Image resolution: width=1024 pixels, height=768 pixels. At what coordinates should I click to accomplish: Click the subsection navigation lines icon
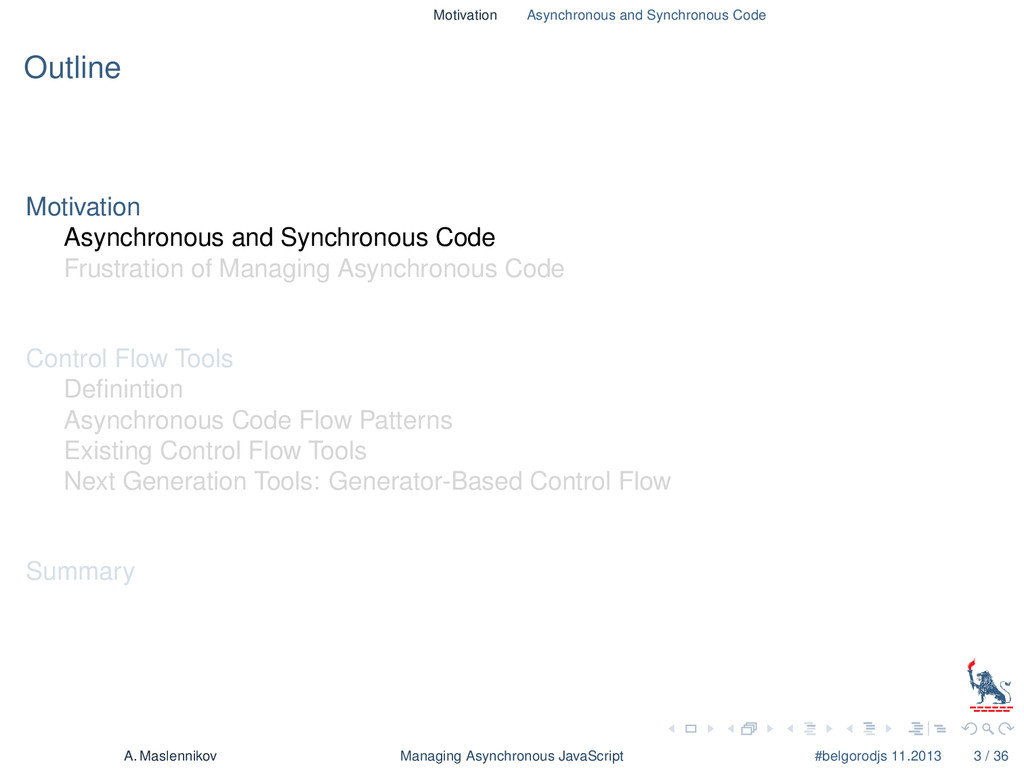coord(810,729)
